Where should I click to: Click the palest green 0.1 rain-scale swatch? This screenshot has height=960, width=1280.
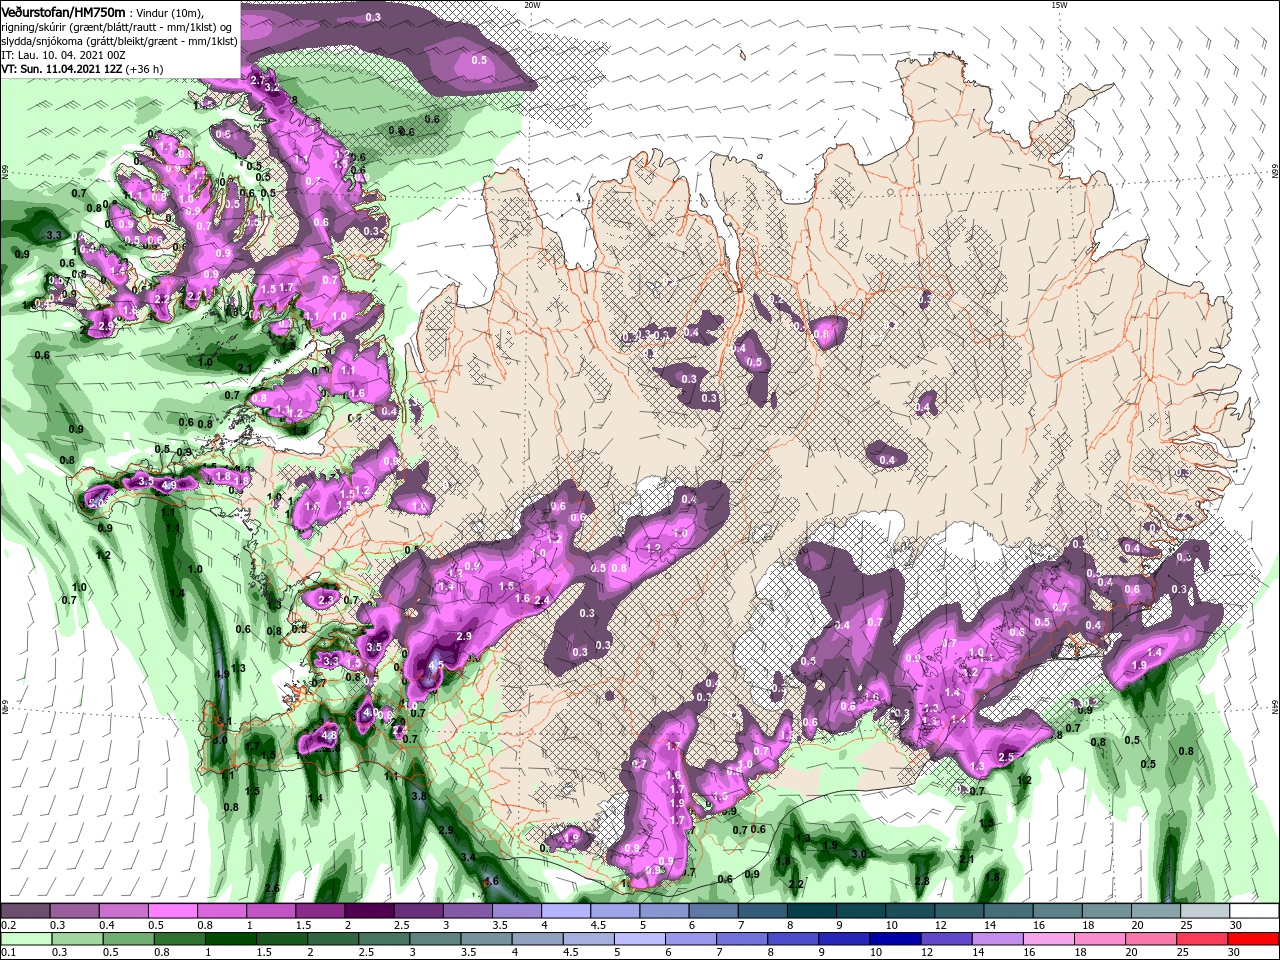click(x=25, y=939)
